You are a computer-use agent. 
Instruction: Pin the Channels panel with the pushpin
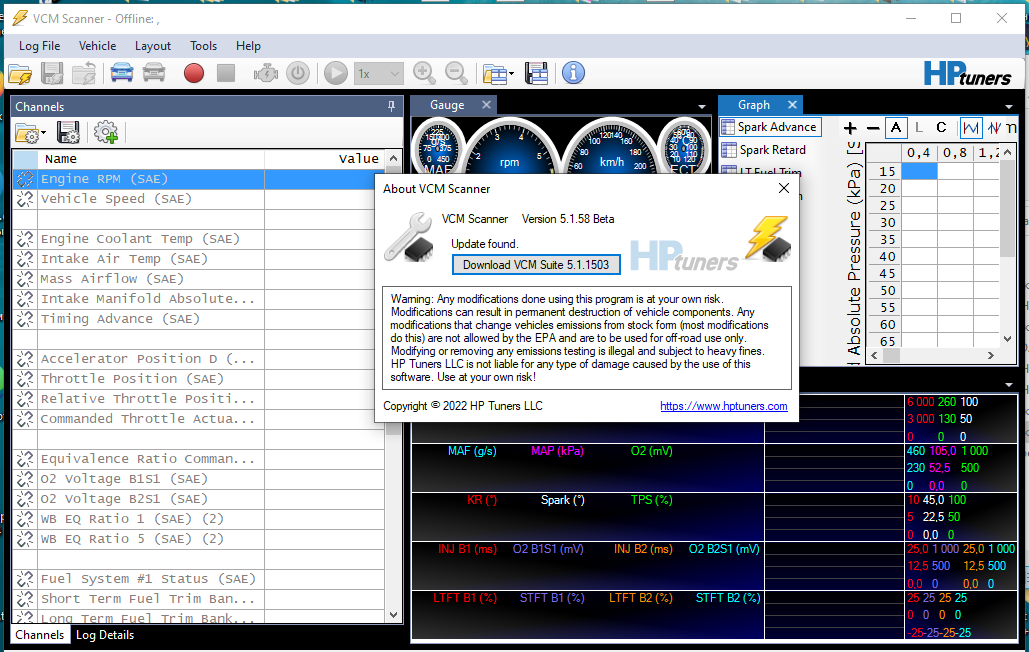pyautogui.click(x=391, y=106)
